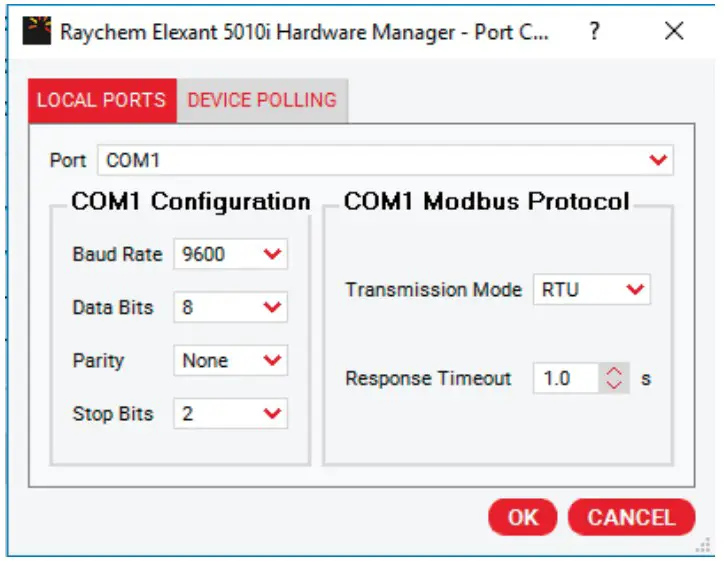Expand the Baud Rate dropdown

[230, 255]
